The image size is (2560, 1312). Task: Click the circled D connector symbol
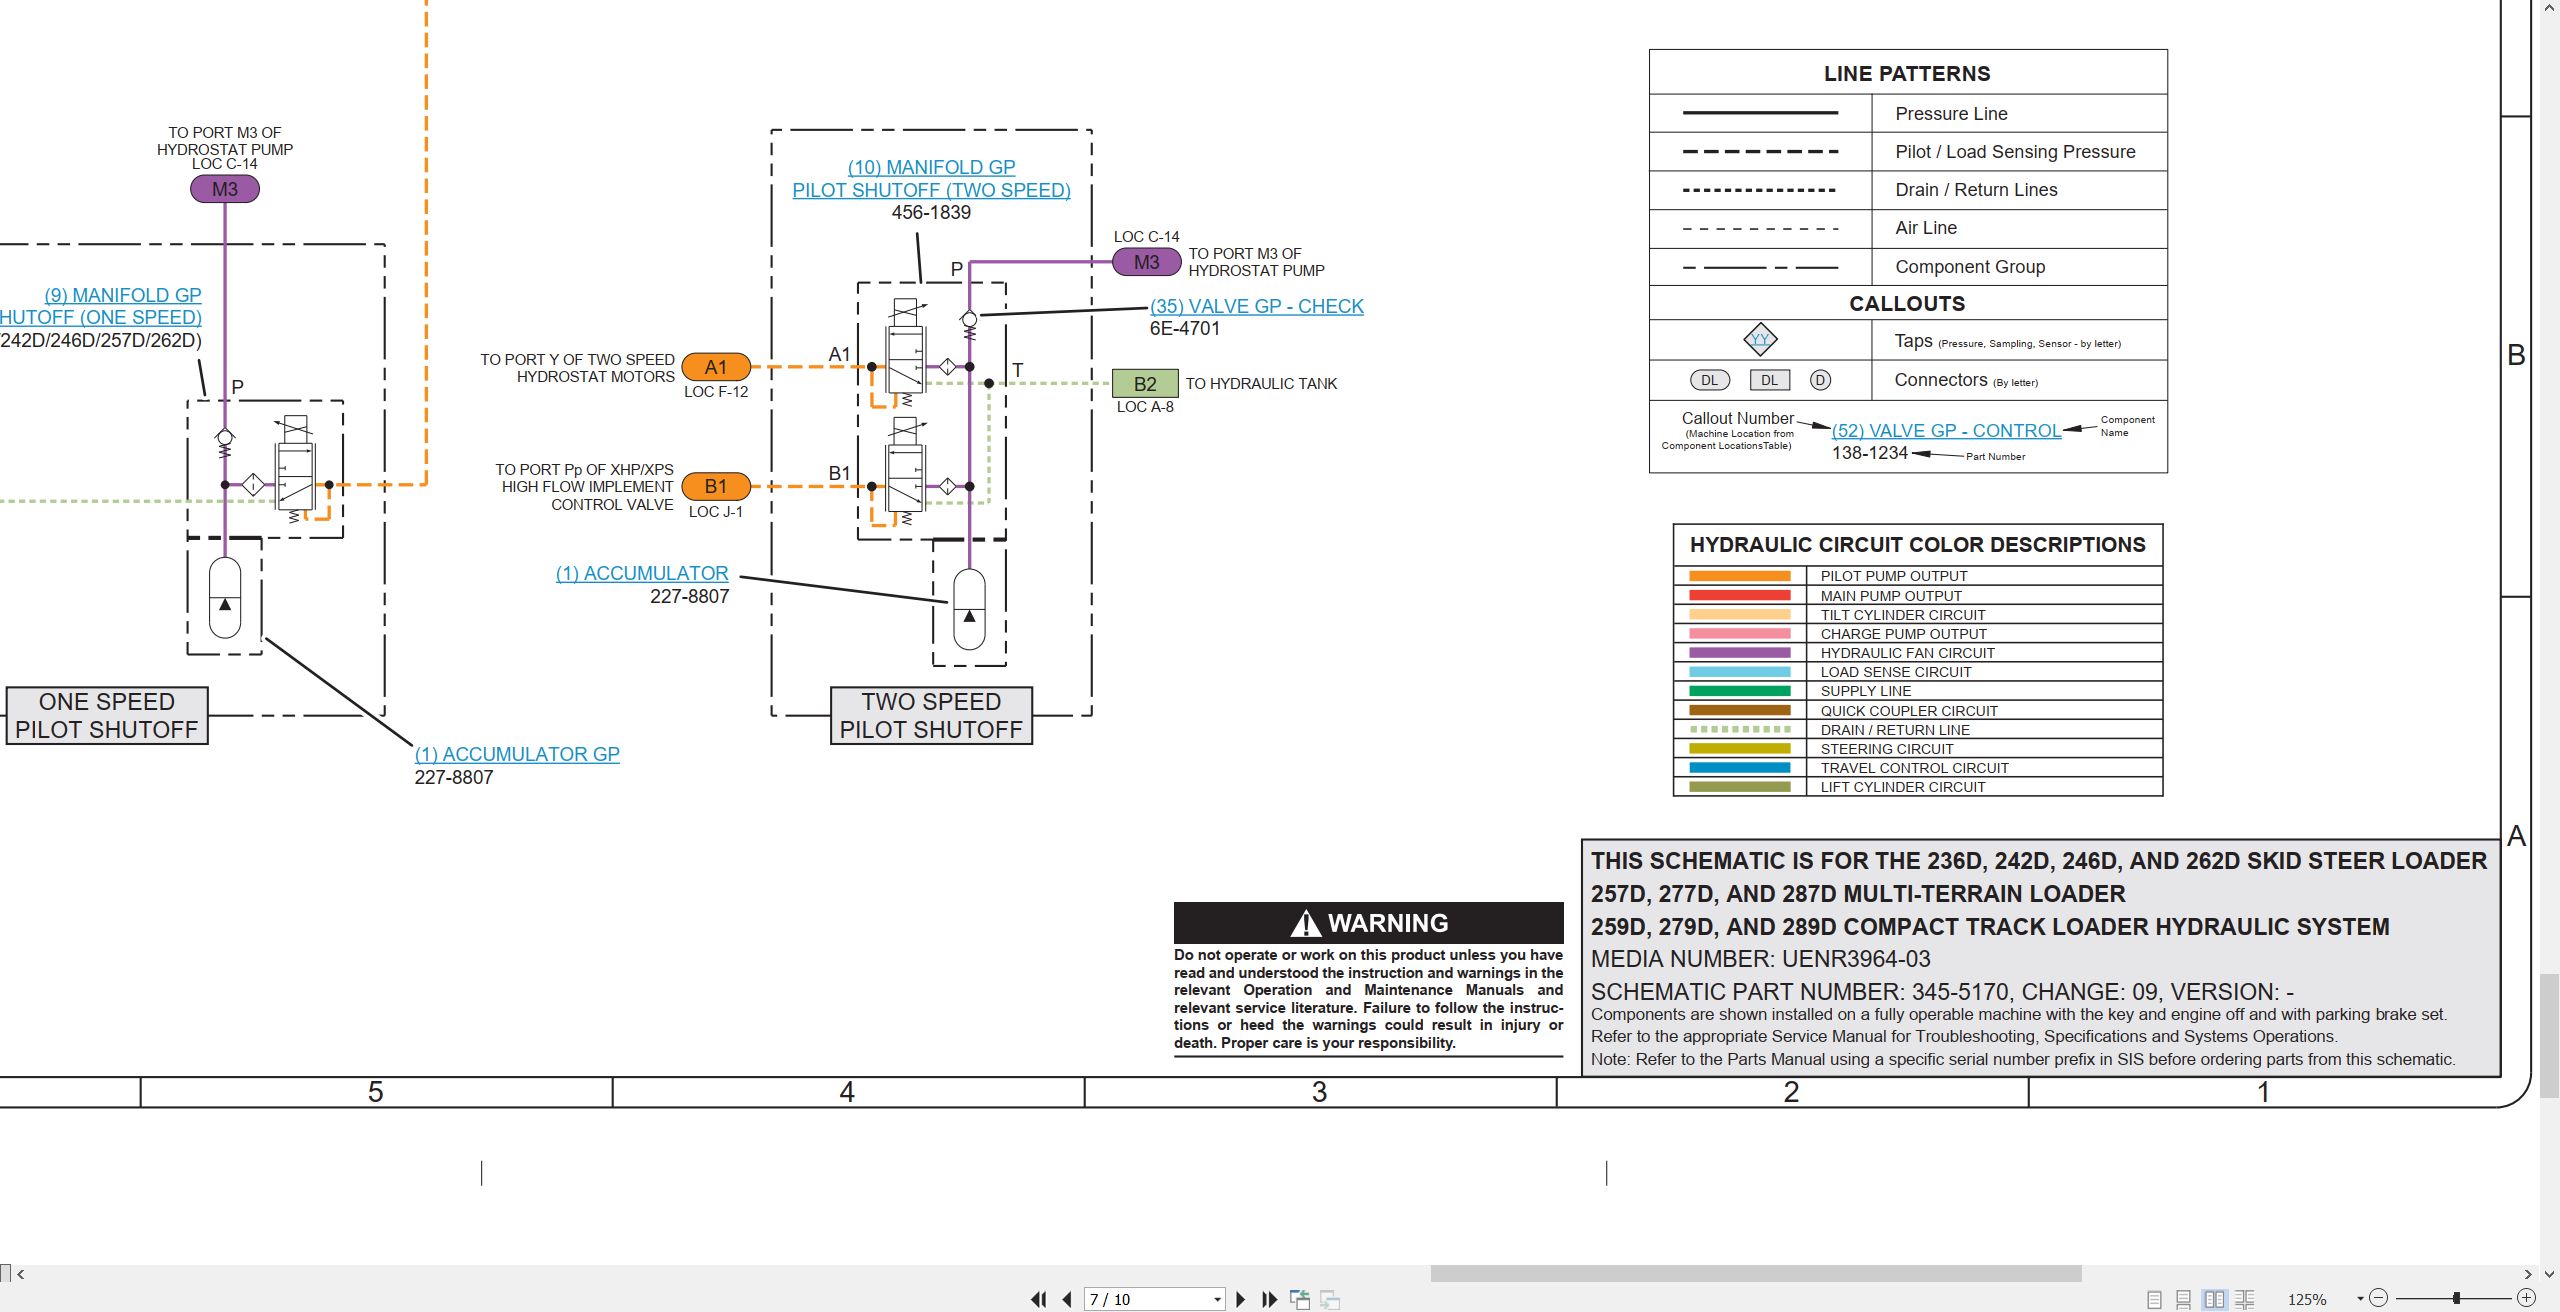tap(1820, 380)
